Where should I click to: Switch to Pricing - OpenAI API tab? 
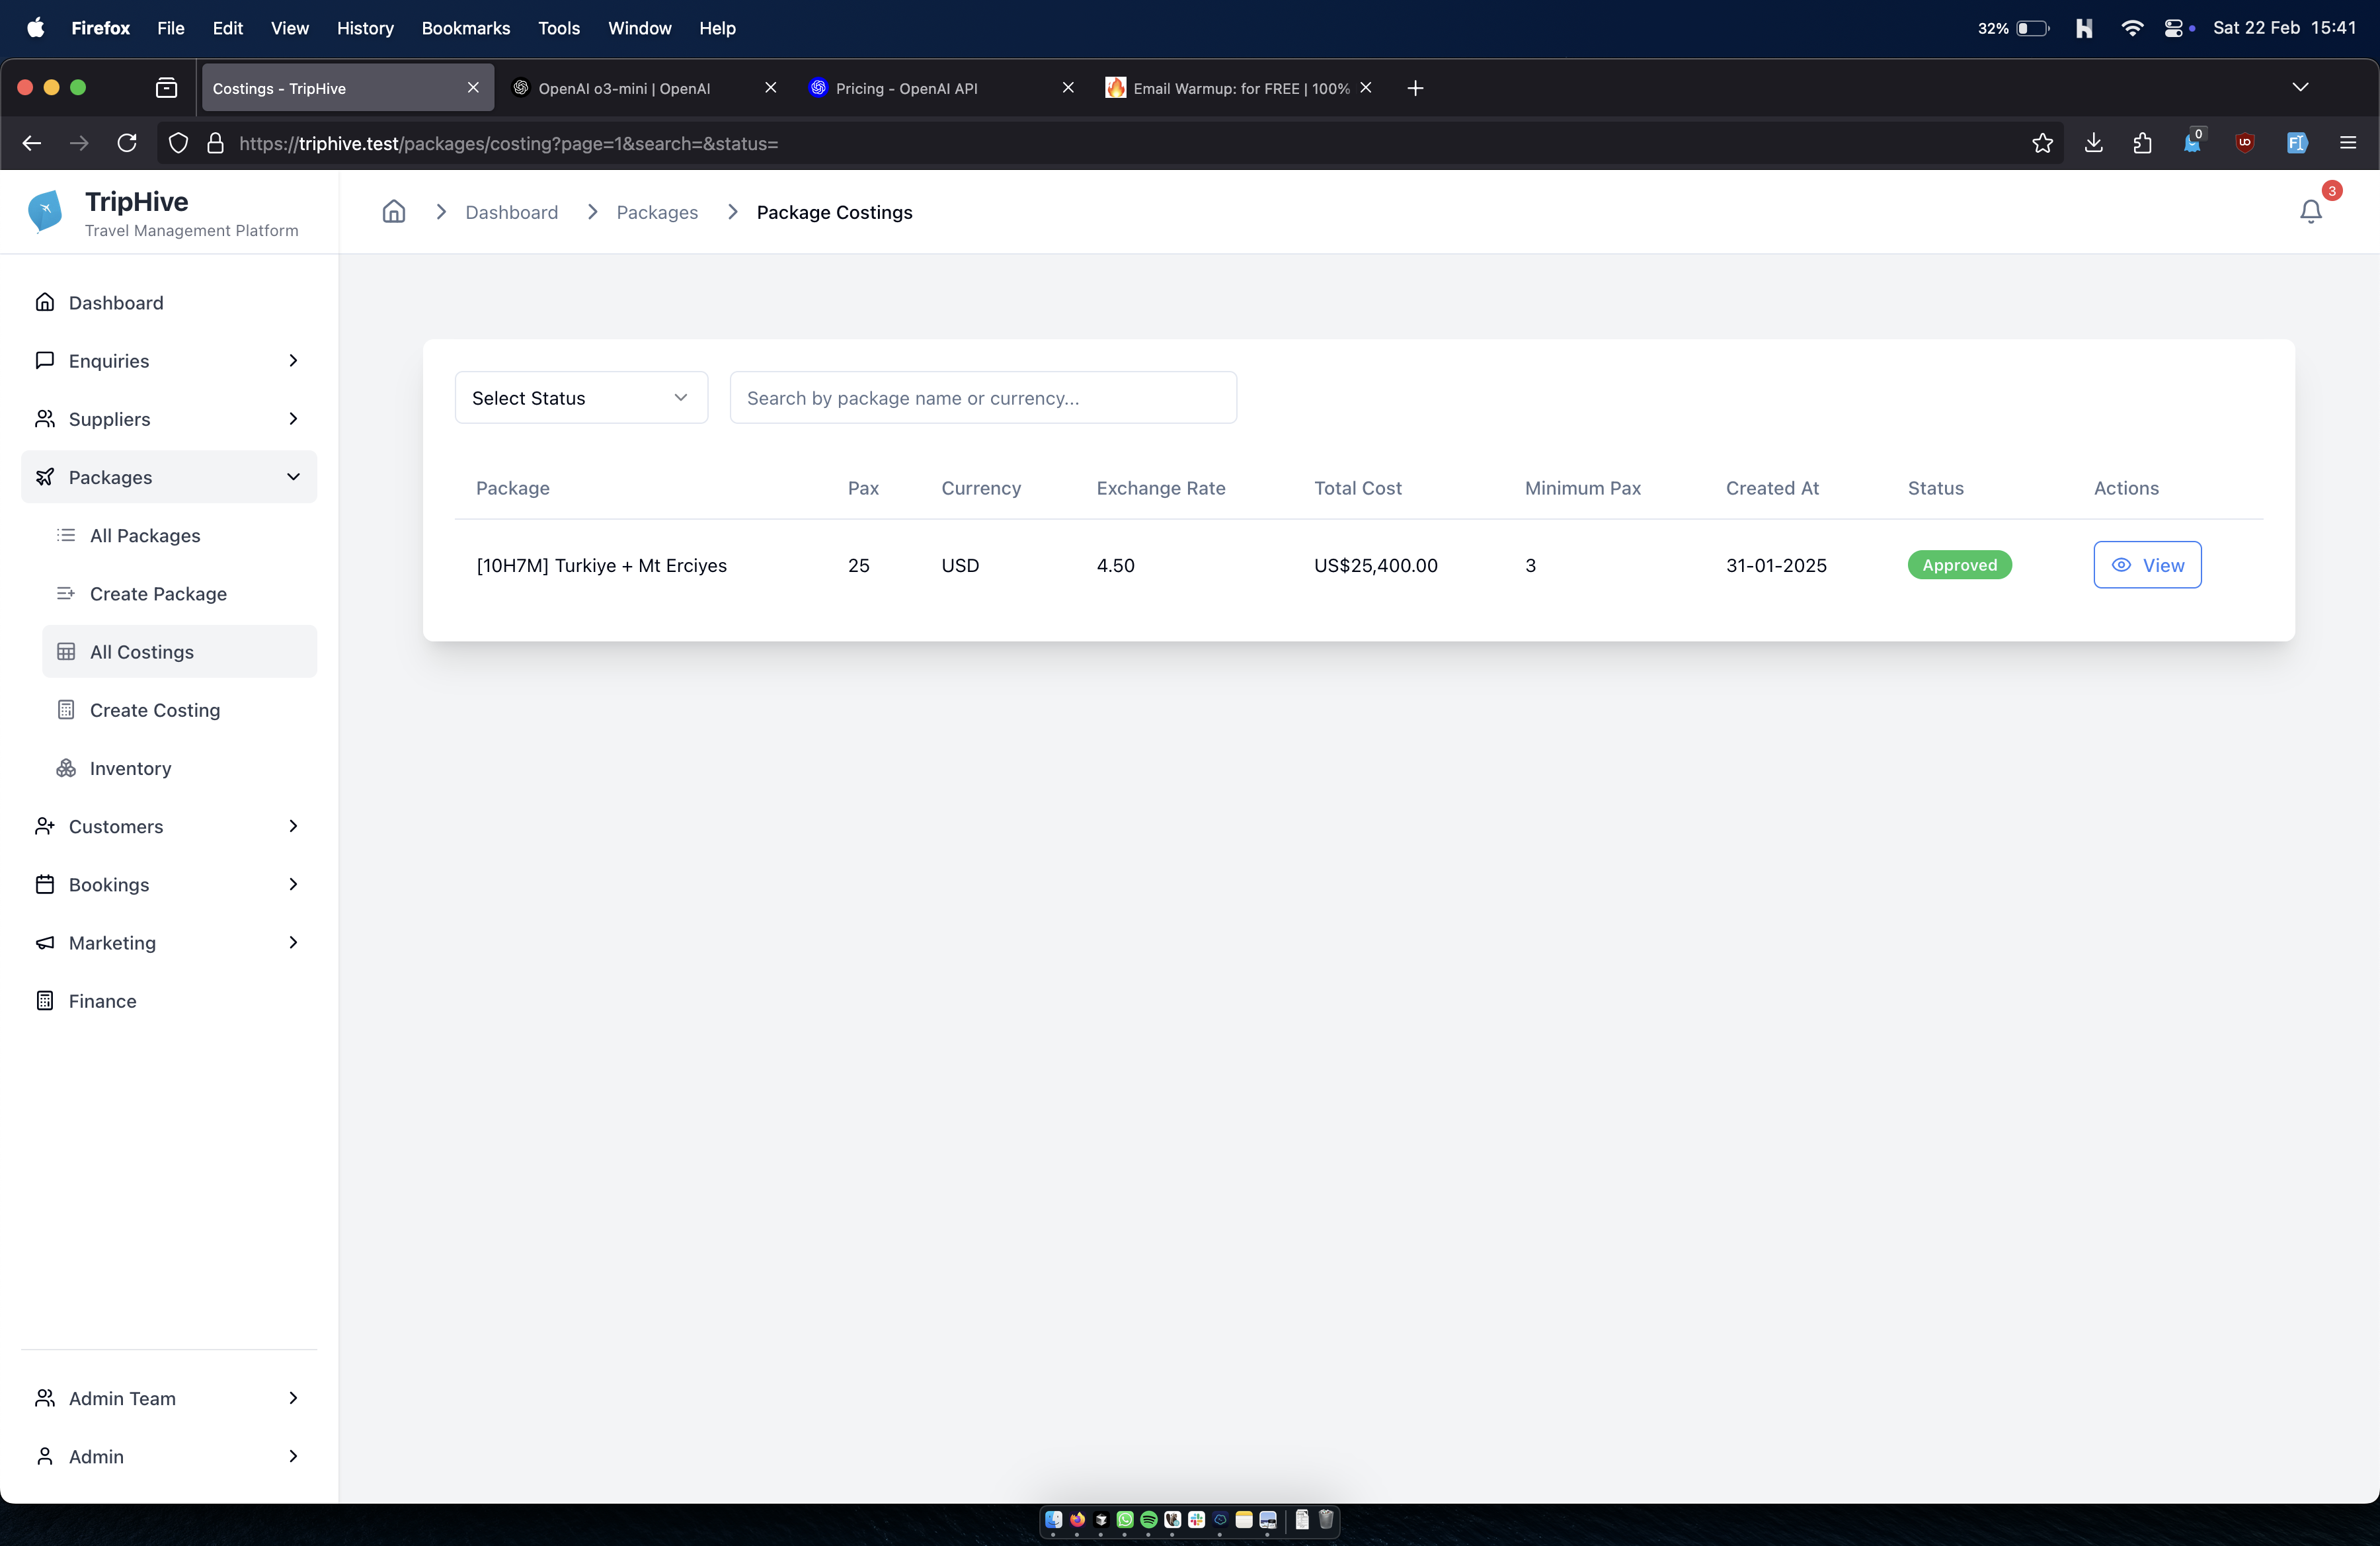(942, 88)
